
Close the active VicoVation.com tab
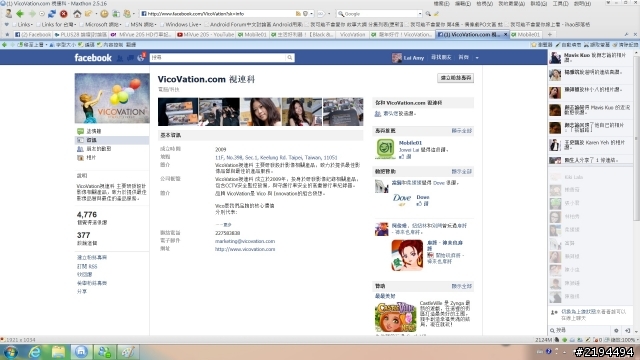click(x=505, y=35)
